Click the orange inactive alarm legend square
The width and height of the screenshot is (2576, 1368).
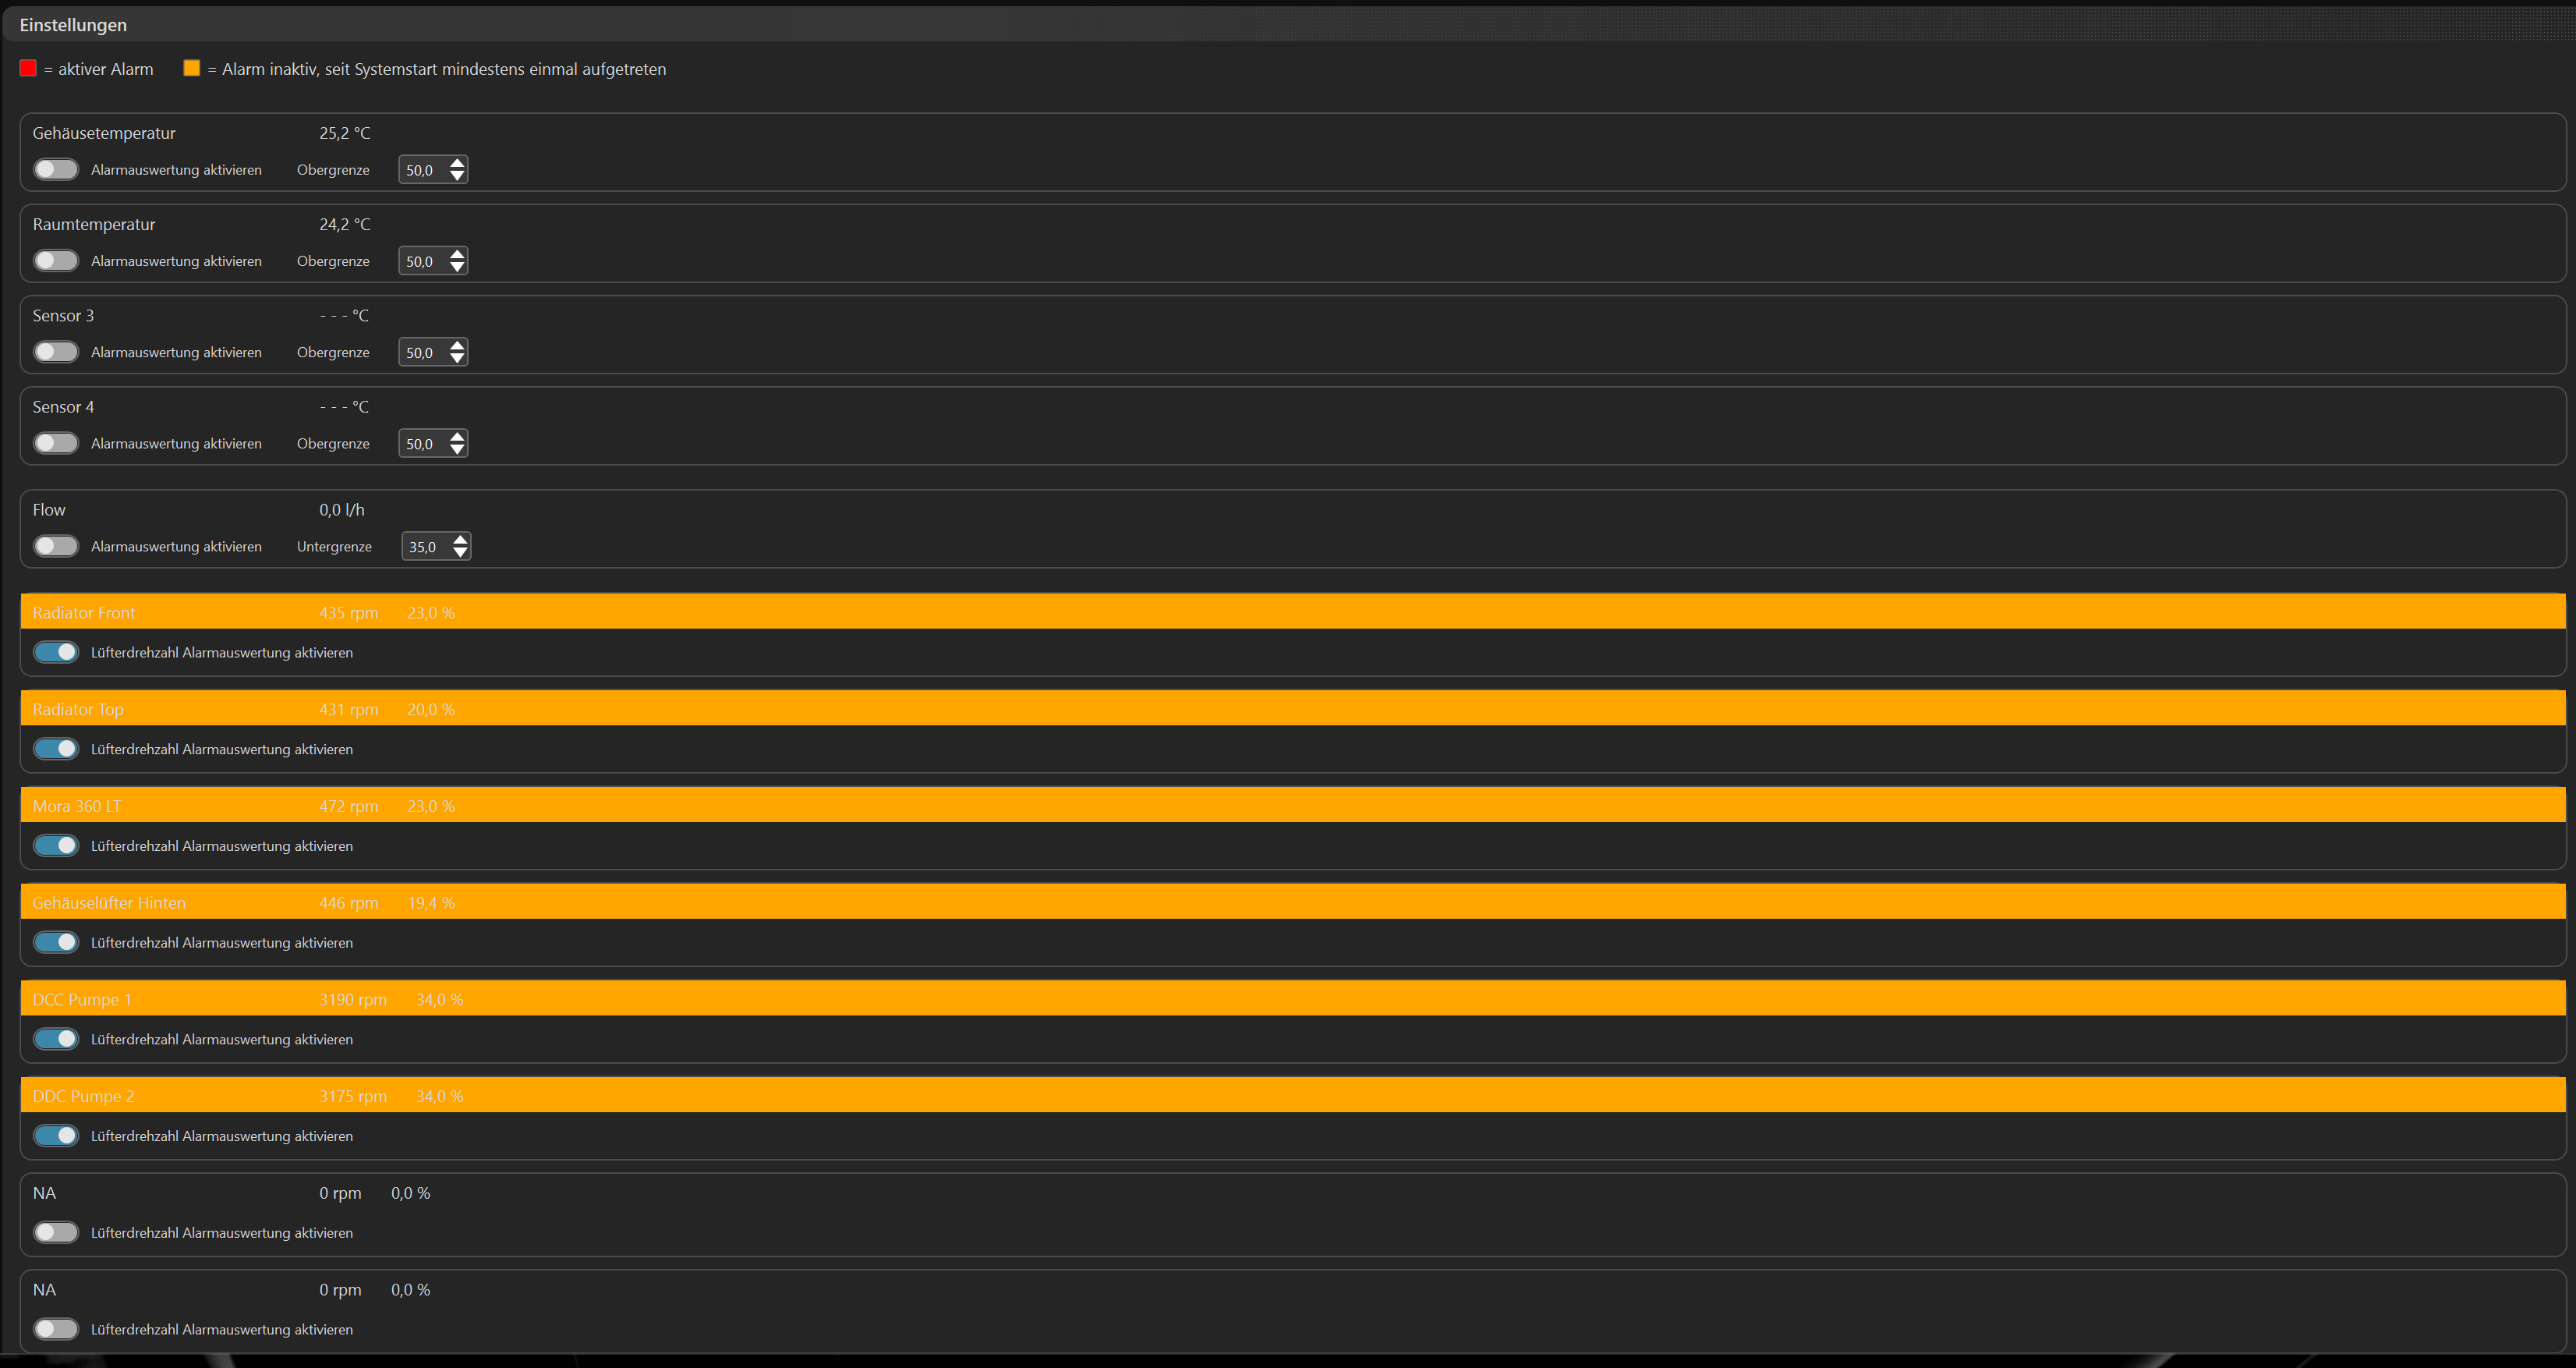pos(192,68)
